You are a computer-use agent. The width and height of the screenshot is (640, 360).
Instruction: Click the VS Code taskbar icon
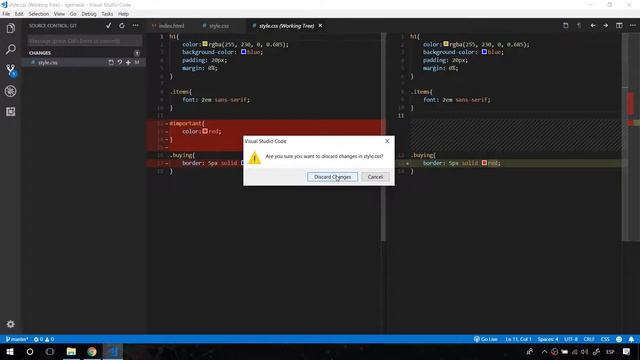113,351
